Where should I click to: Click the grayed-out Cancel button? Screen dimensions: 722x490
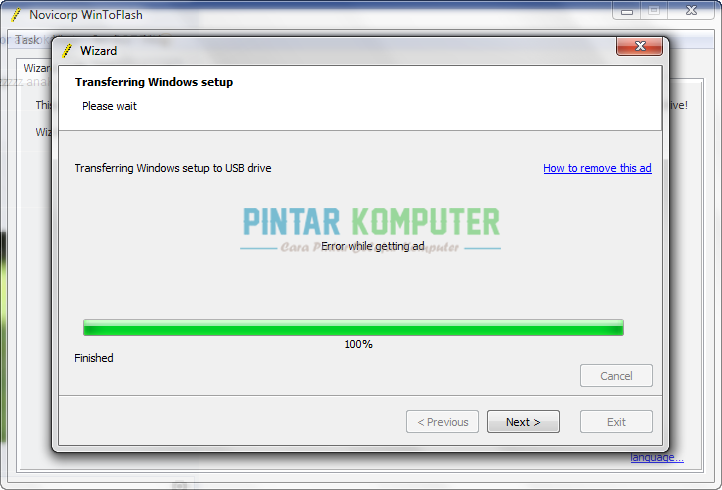point(616,375)
